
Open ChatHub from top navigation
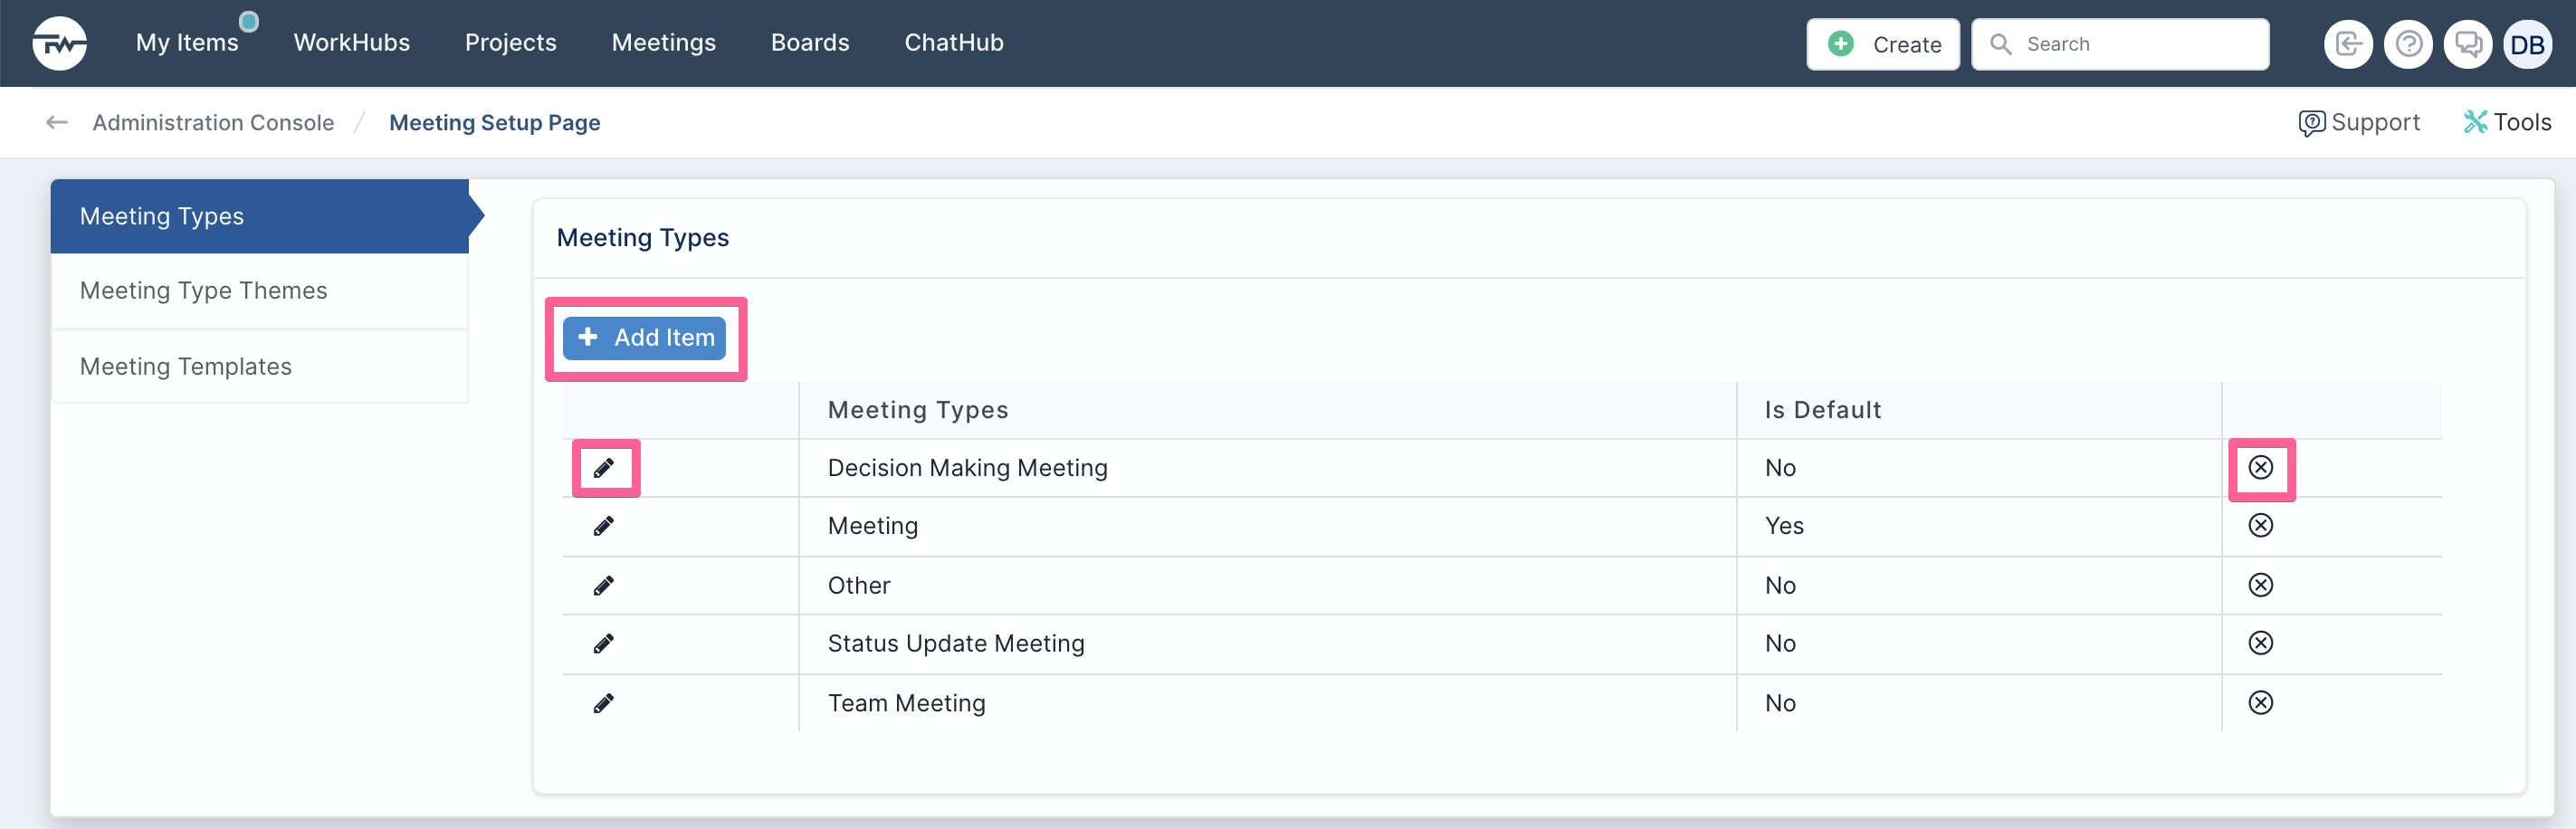953,43
